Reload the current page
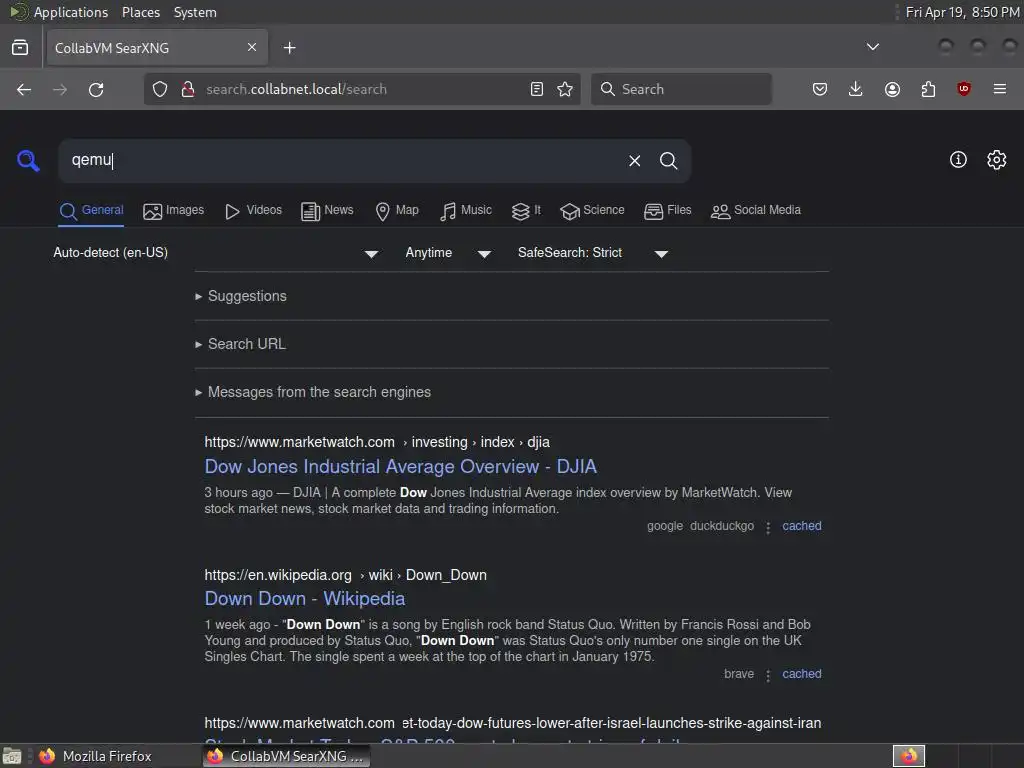 (96, 89)
